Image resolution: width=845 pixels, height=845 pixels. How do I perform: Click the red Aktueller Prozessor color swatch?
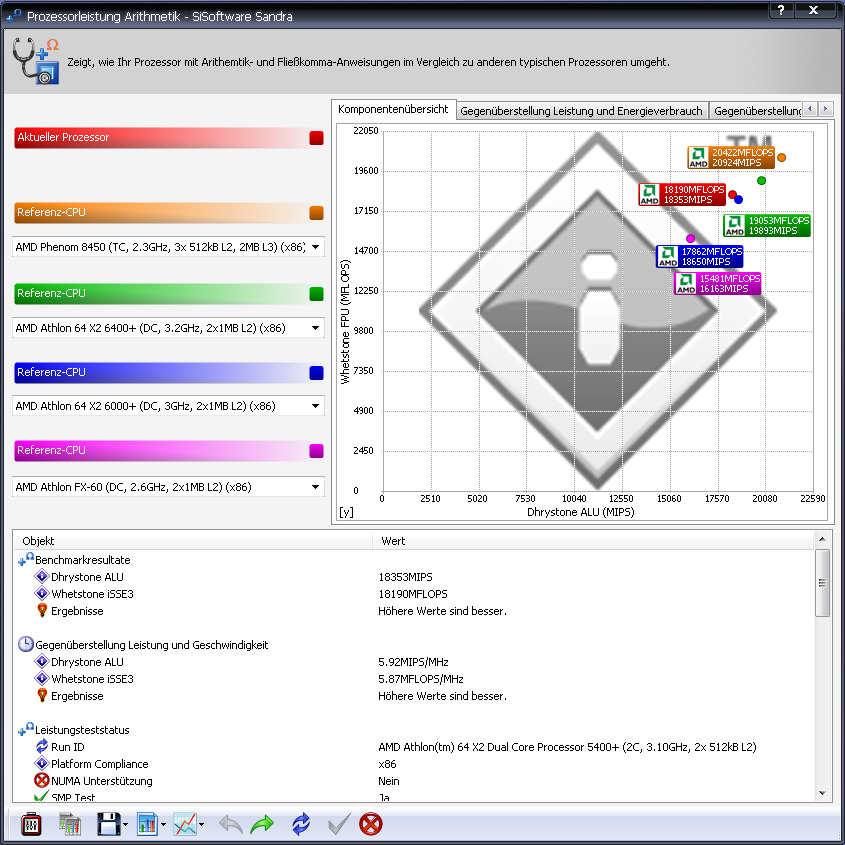(x=316, y=138)
